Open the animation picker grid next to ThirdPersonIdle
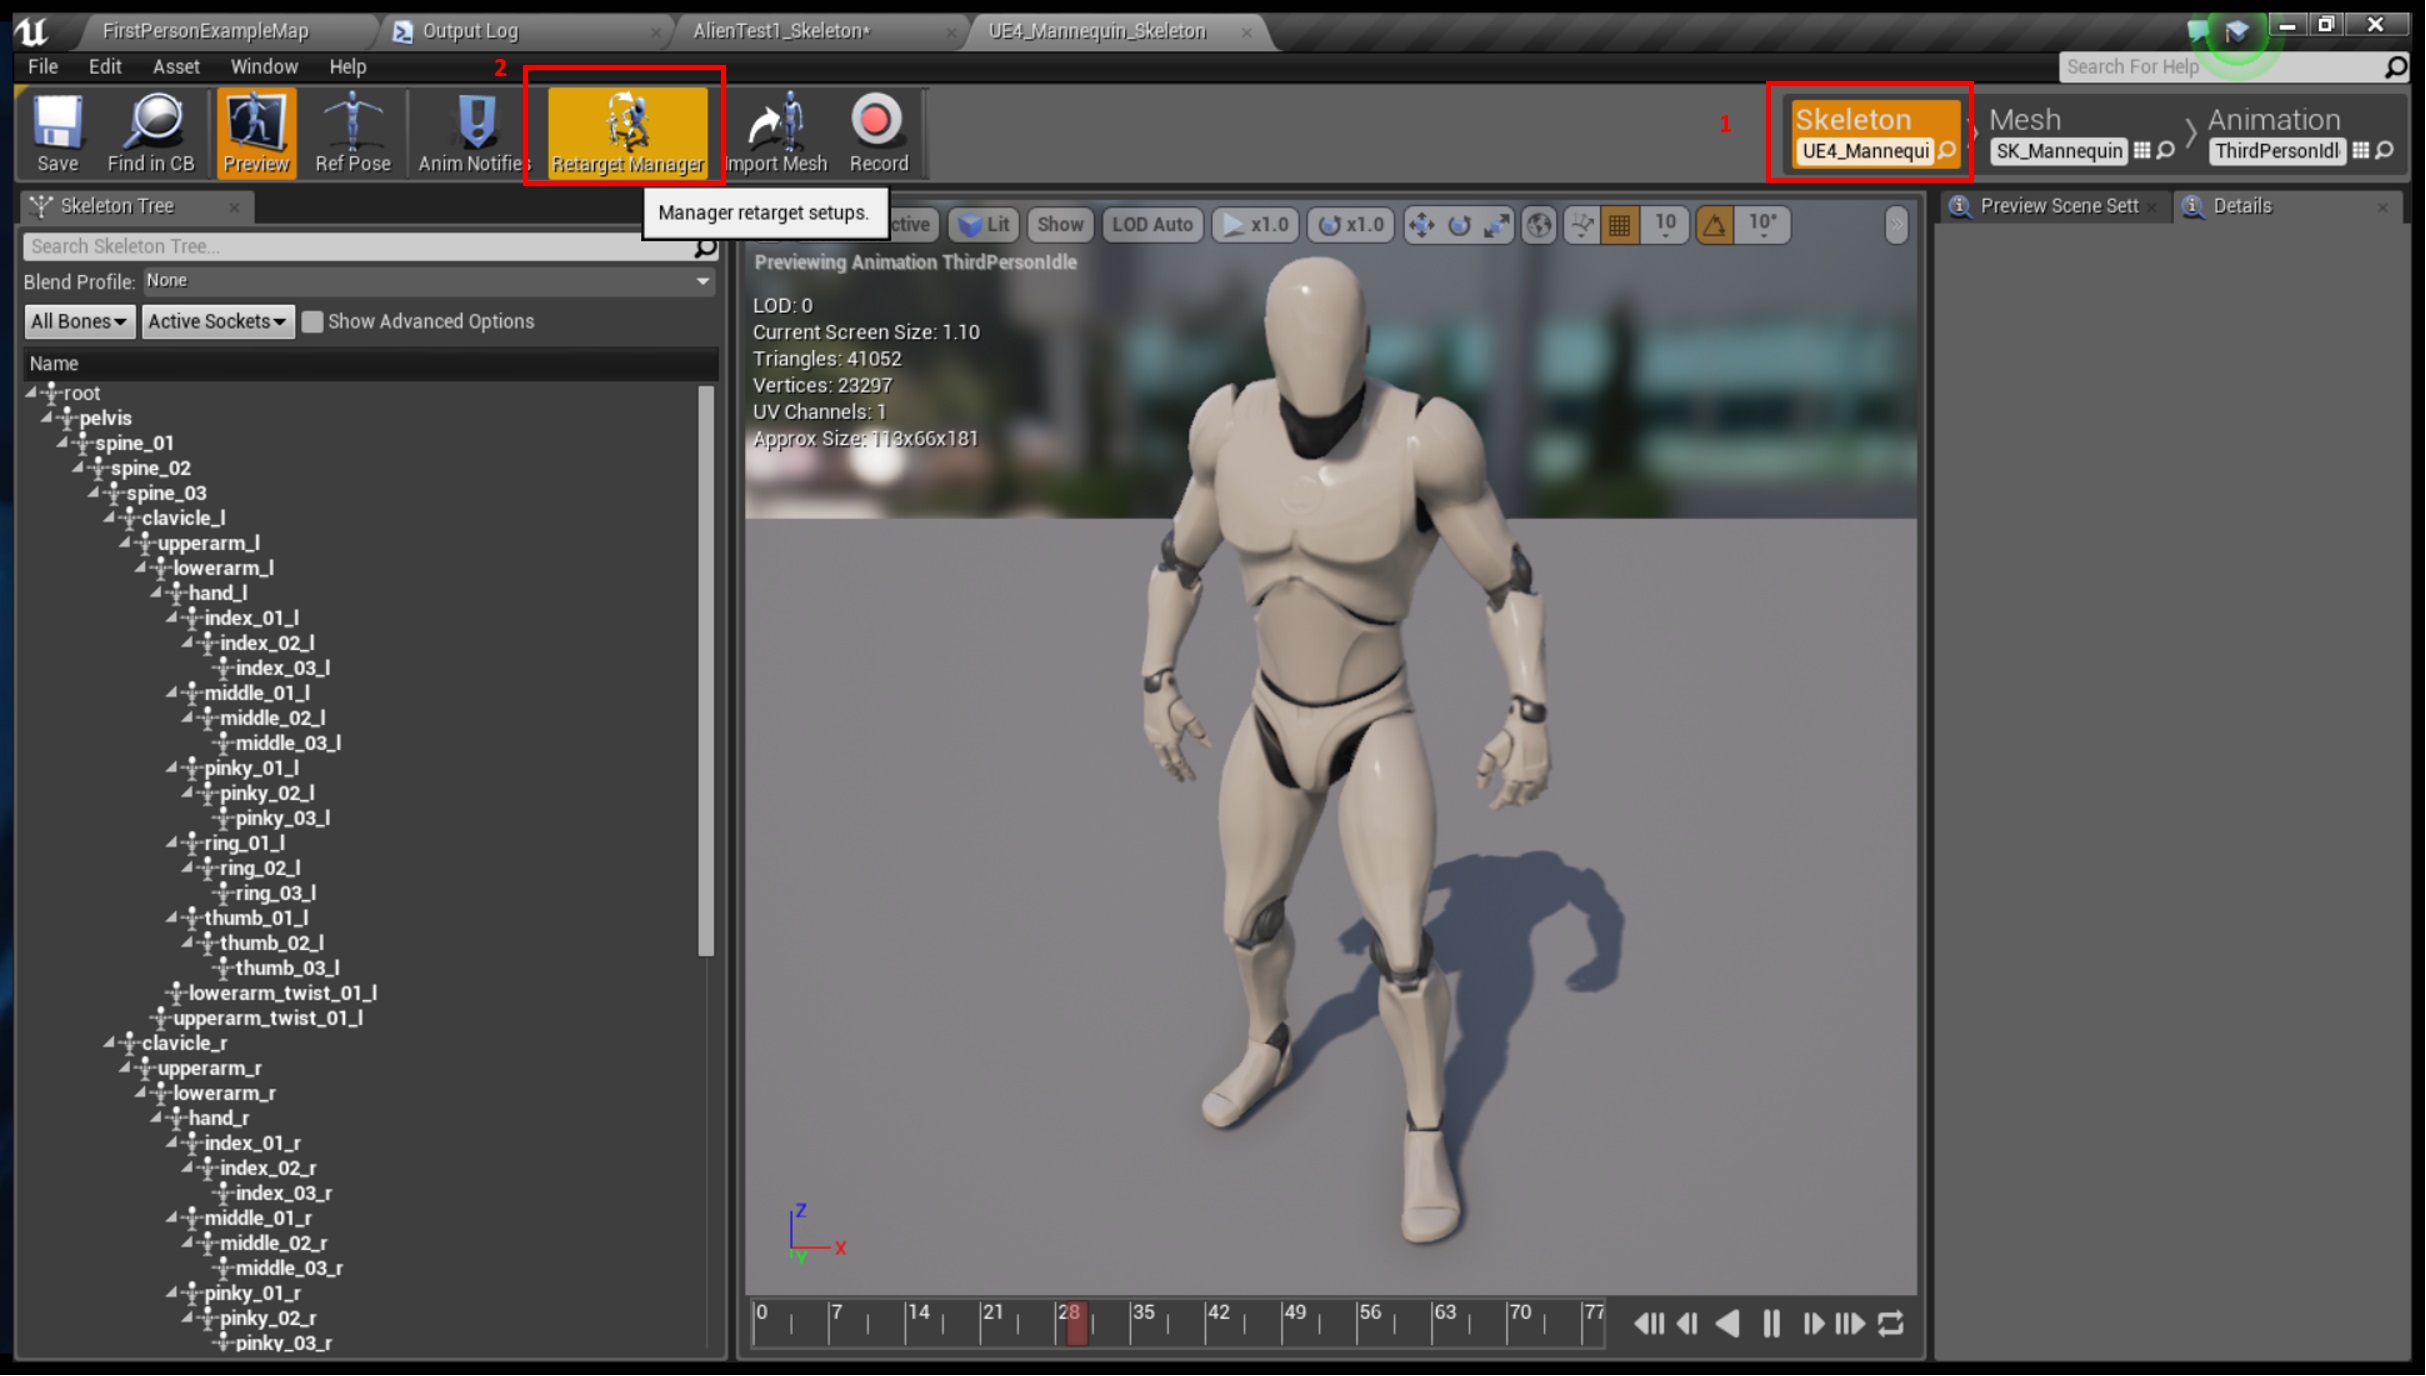The height and width of the screenshot is (1376, 2426). pos(2360,151)
